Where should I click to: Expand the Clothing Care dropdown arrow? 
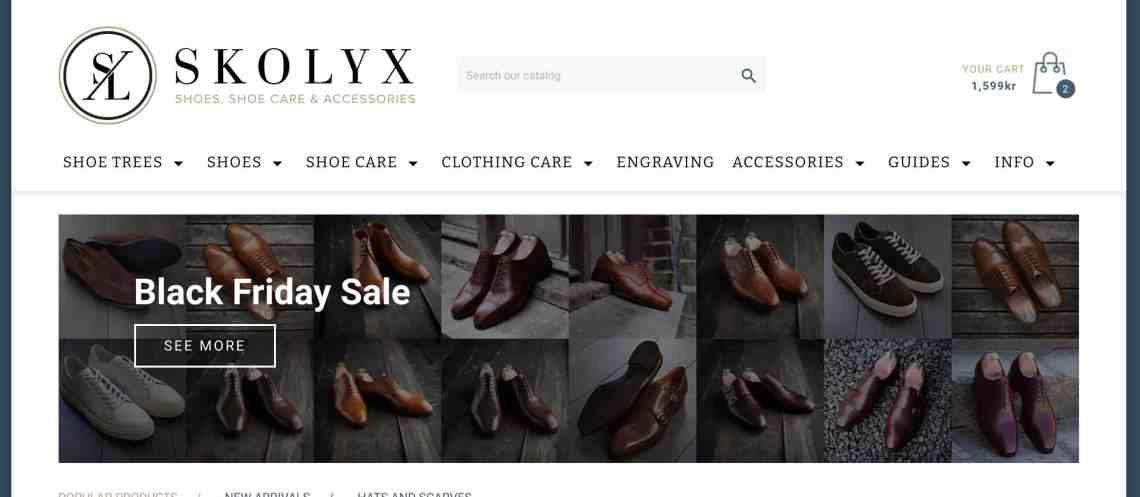tap(588, 163)
